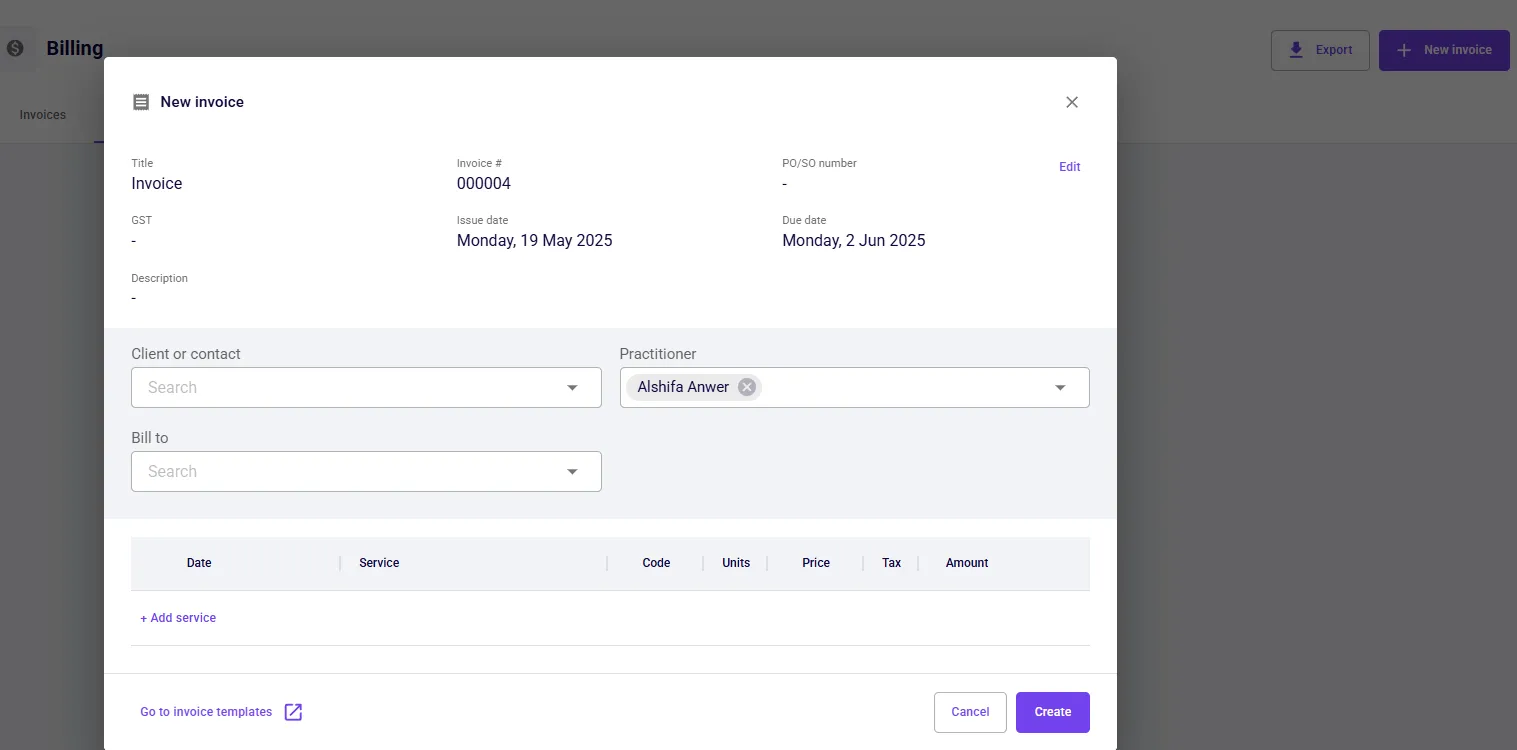The image size is (1517, 750).
Task: Click the Export download icon
Action: pyautogui.click(x=1296, y=50)
